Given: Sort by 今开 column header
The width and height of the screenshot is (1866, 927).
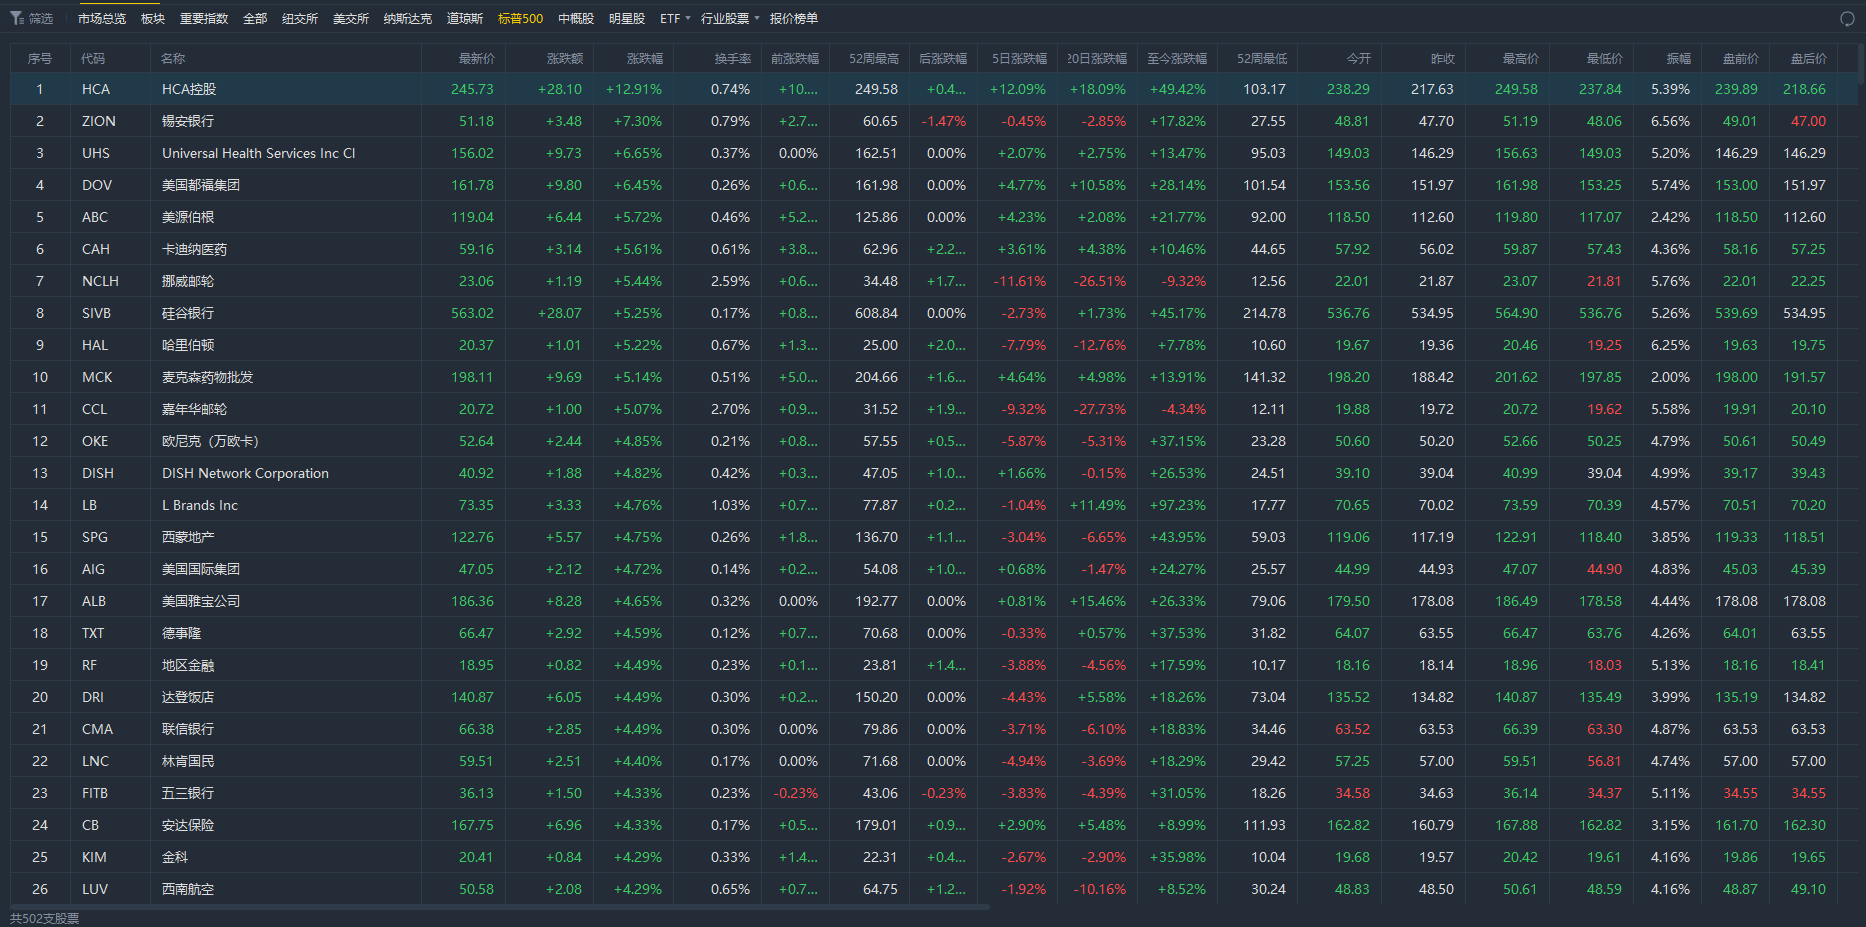Looking at the screenshot, I should pos(1359,58).
